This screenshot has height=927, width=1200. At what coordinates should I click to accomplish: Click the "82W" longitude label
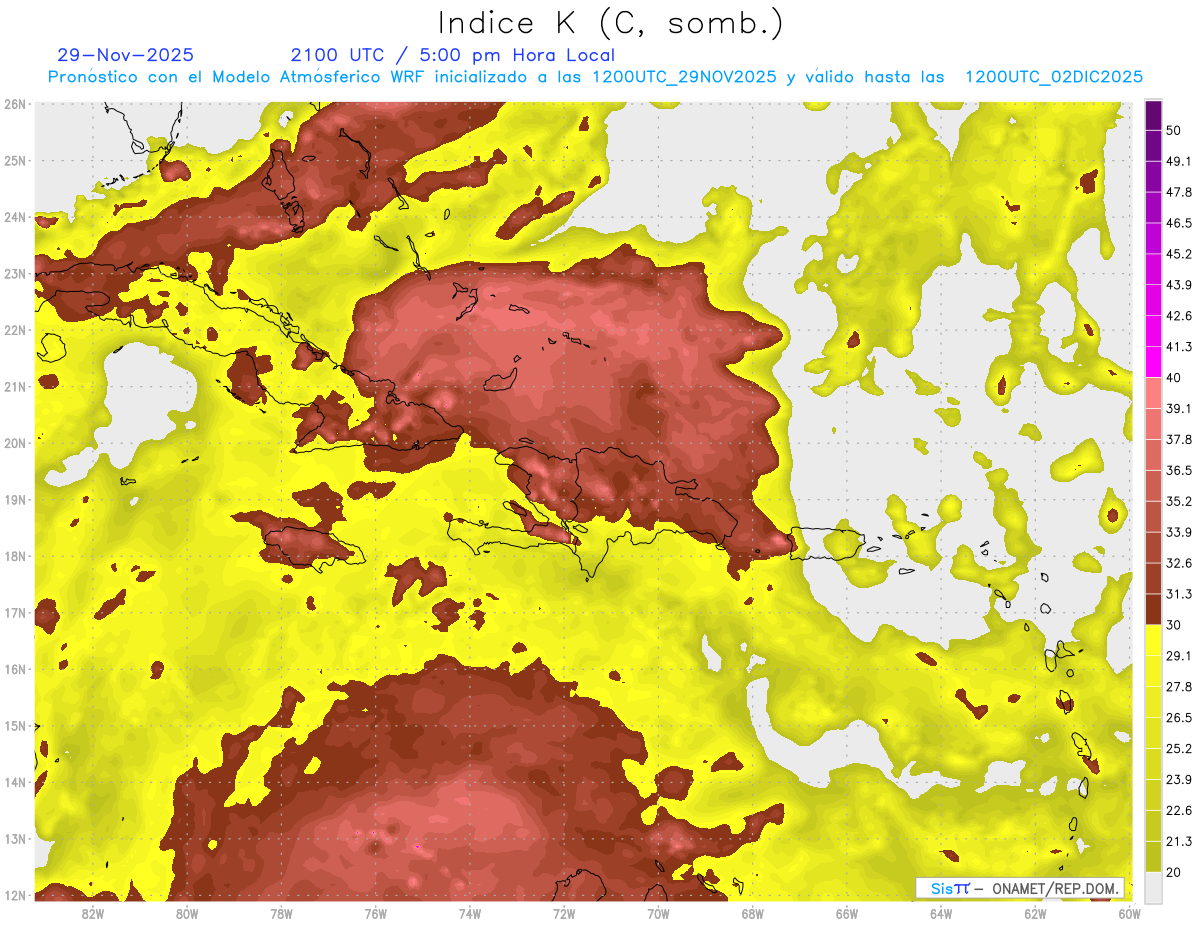coord(92,913)
